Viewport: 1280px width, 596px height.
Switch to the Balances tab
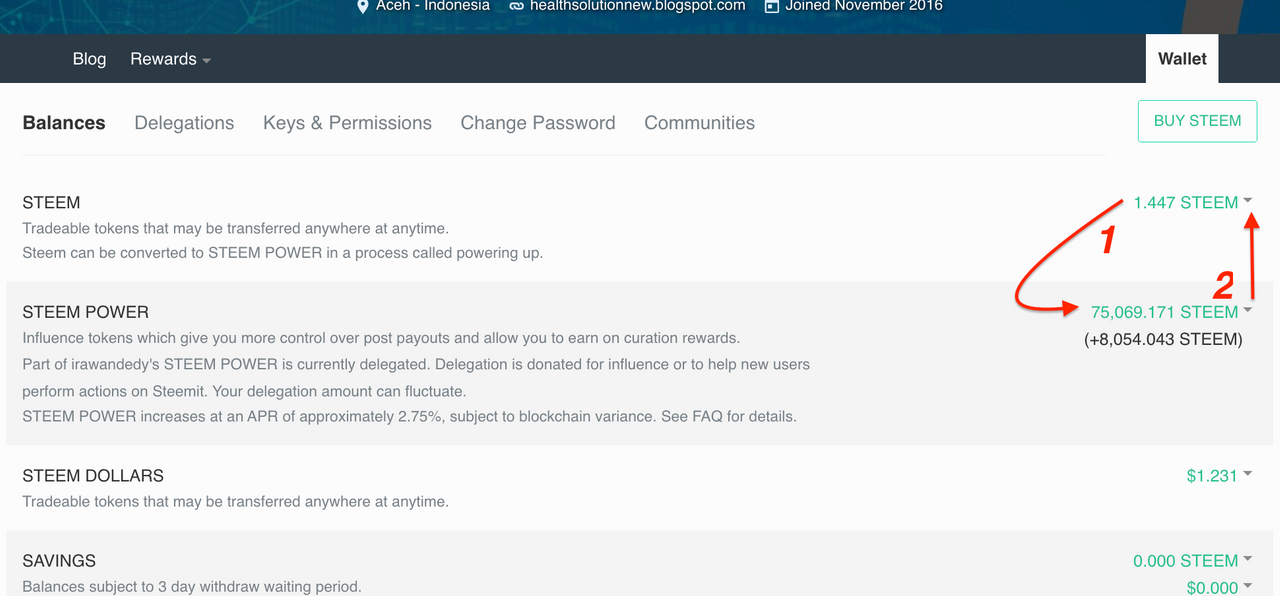[x=64, y=123]
